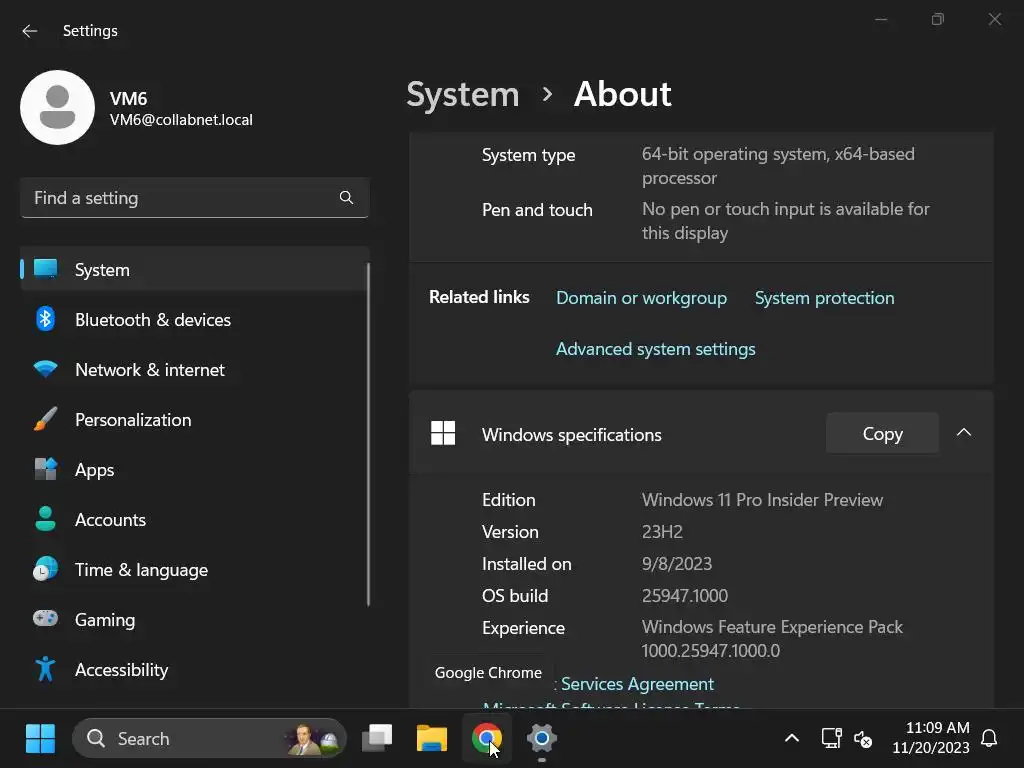Screen dimensions: 1024x768
Task: Click the Bluetooth icon in sidebar
Action: (x=45, y=319)
